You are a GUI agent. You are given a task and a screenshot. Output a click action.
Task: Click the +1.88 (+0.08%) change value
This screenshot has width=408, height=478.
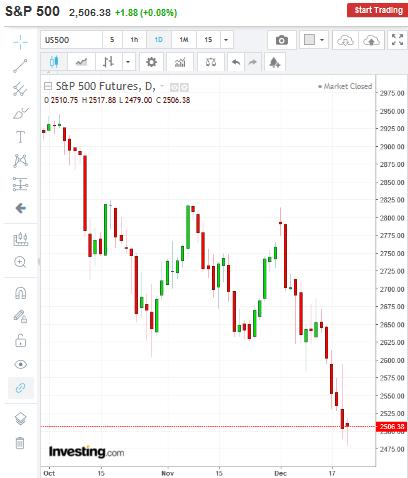click(x=146, y=13)
